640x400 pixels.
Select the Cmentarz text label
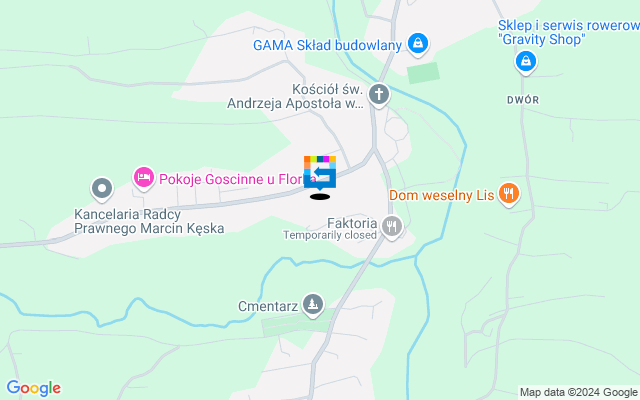click(x=268, y=306)
